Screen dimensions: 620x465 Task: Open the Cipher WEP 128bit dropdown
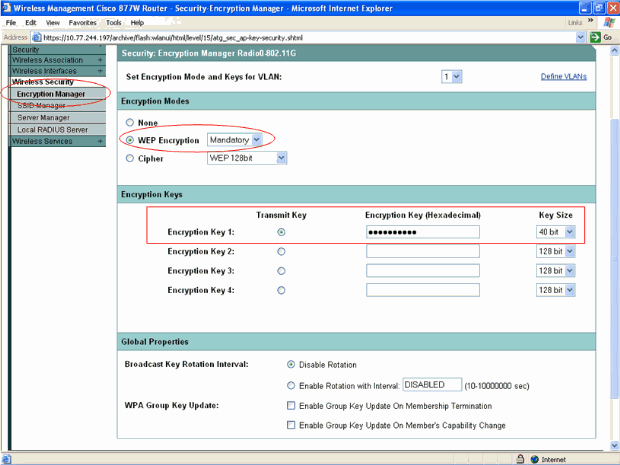pos(247,158)
